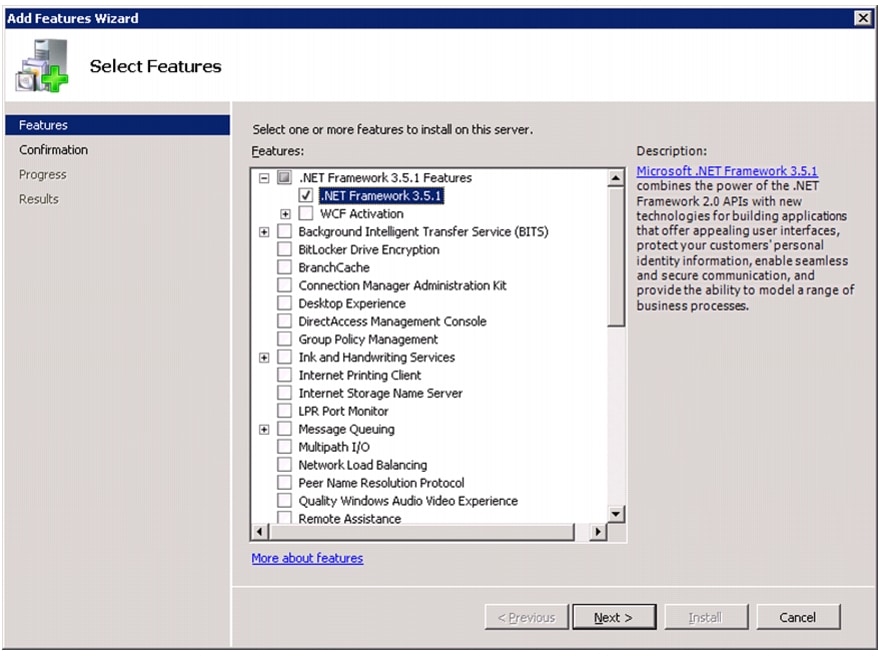The height and width of the screenshot is (672, 878).
Task: Click the Previous button
Action: pos(526,617)
